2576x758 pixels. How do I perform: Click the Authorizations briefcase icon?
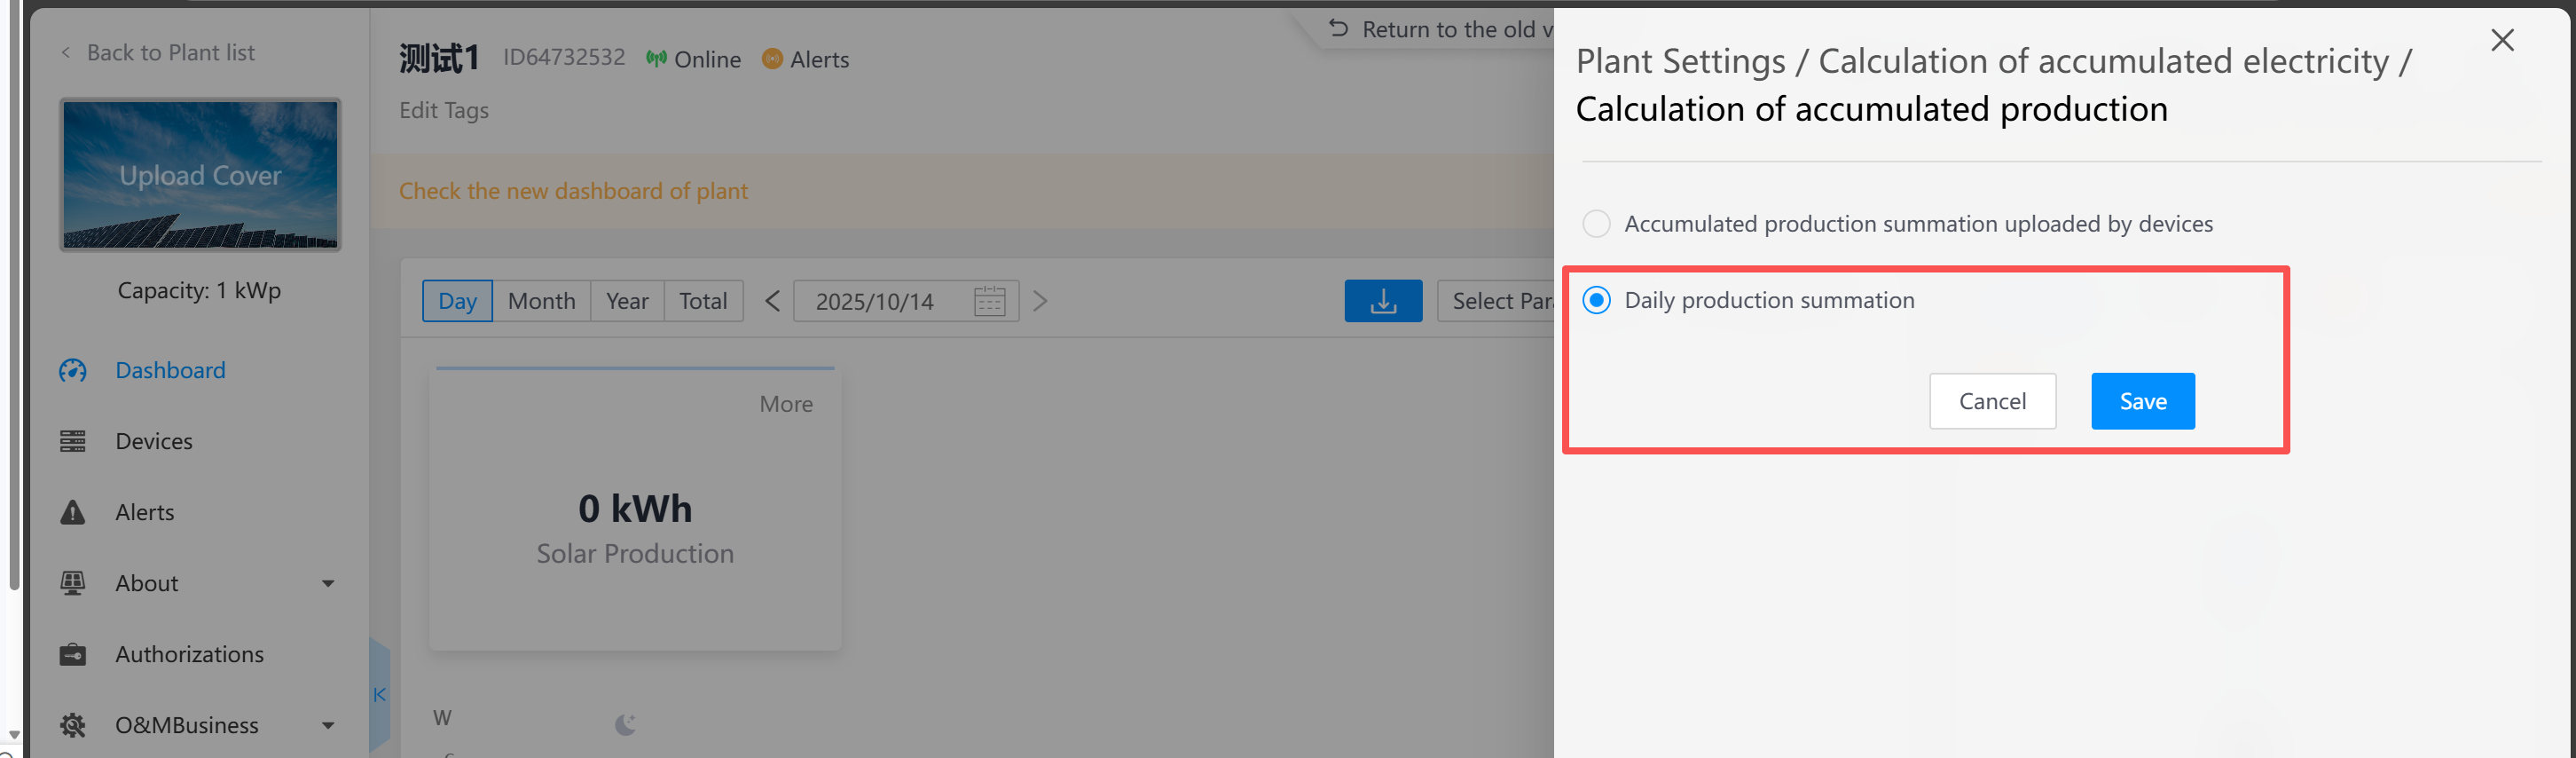tap(73, 654)
